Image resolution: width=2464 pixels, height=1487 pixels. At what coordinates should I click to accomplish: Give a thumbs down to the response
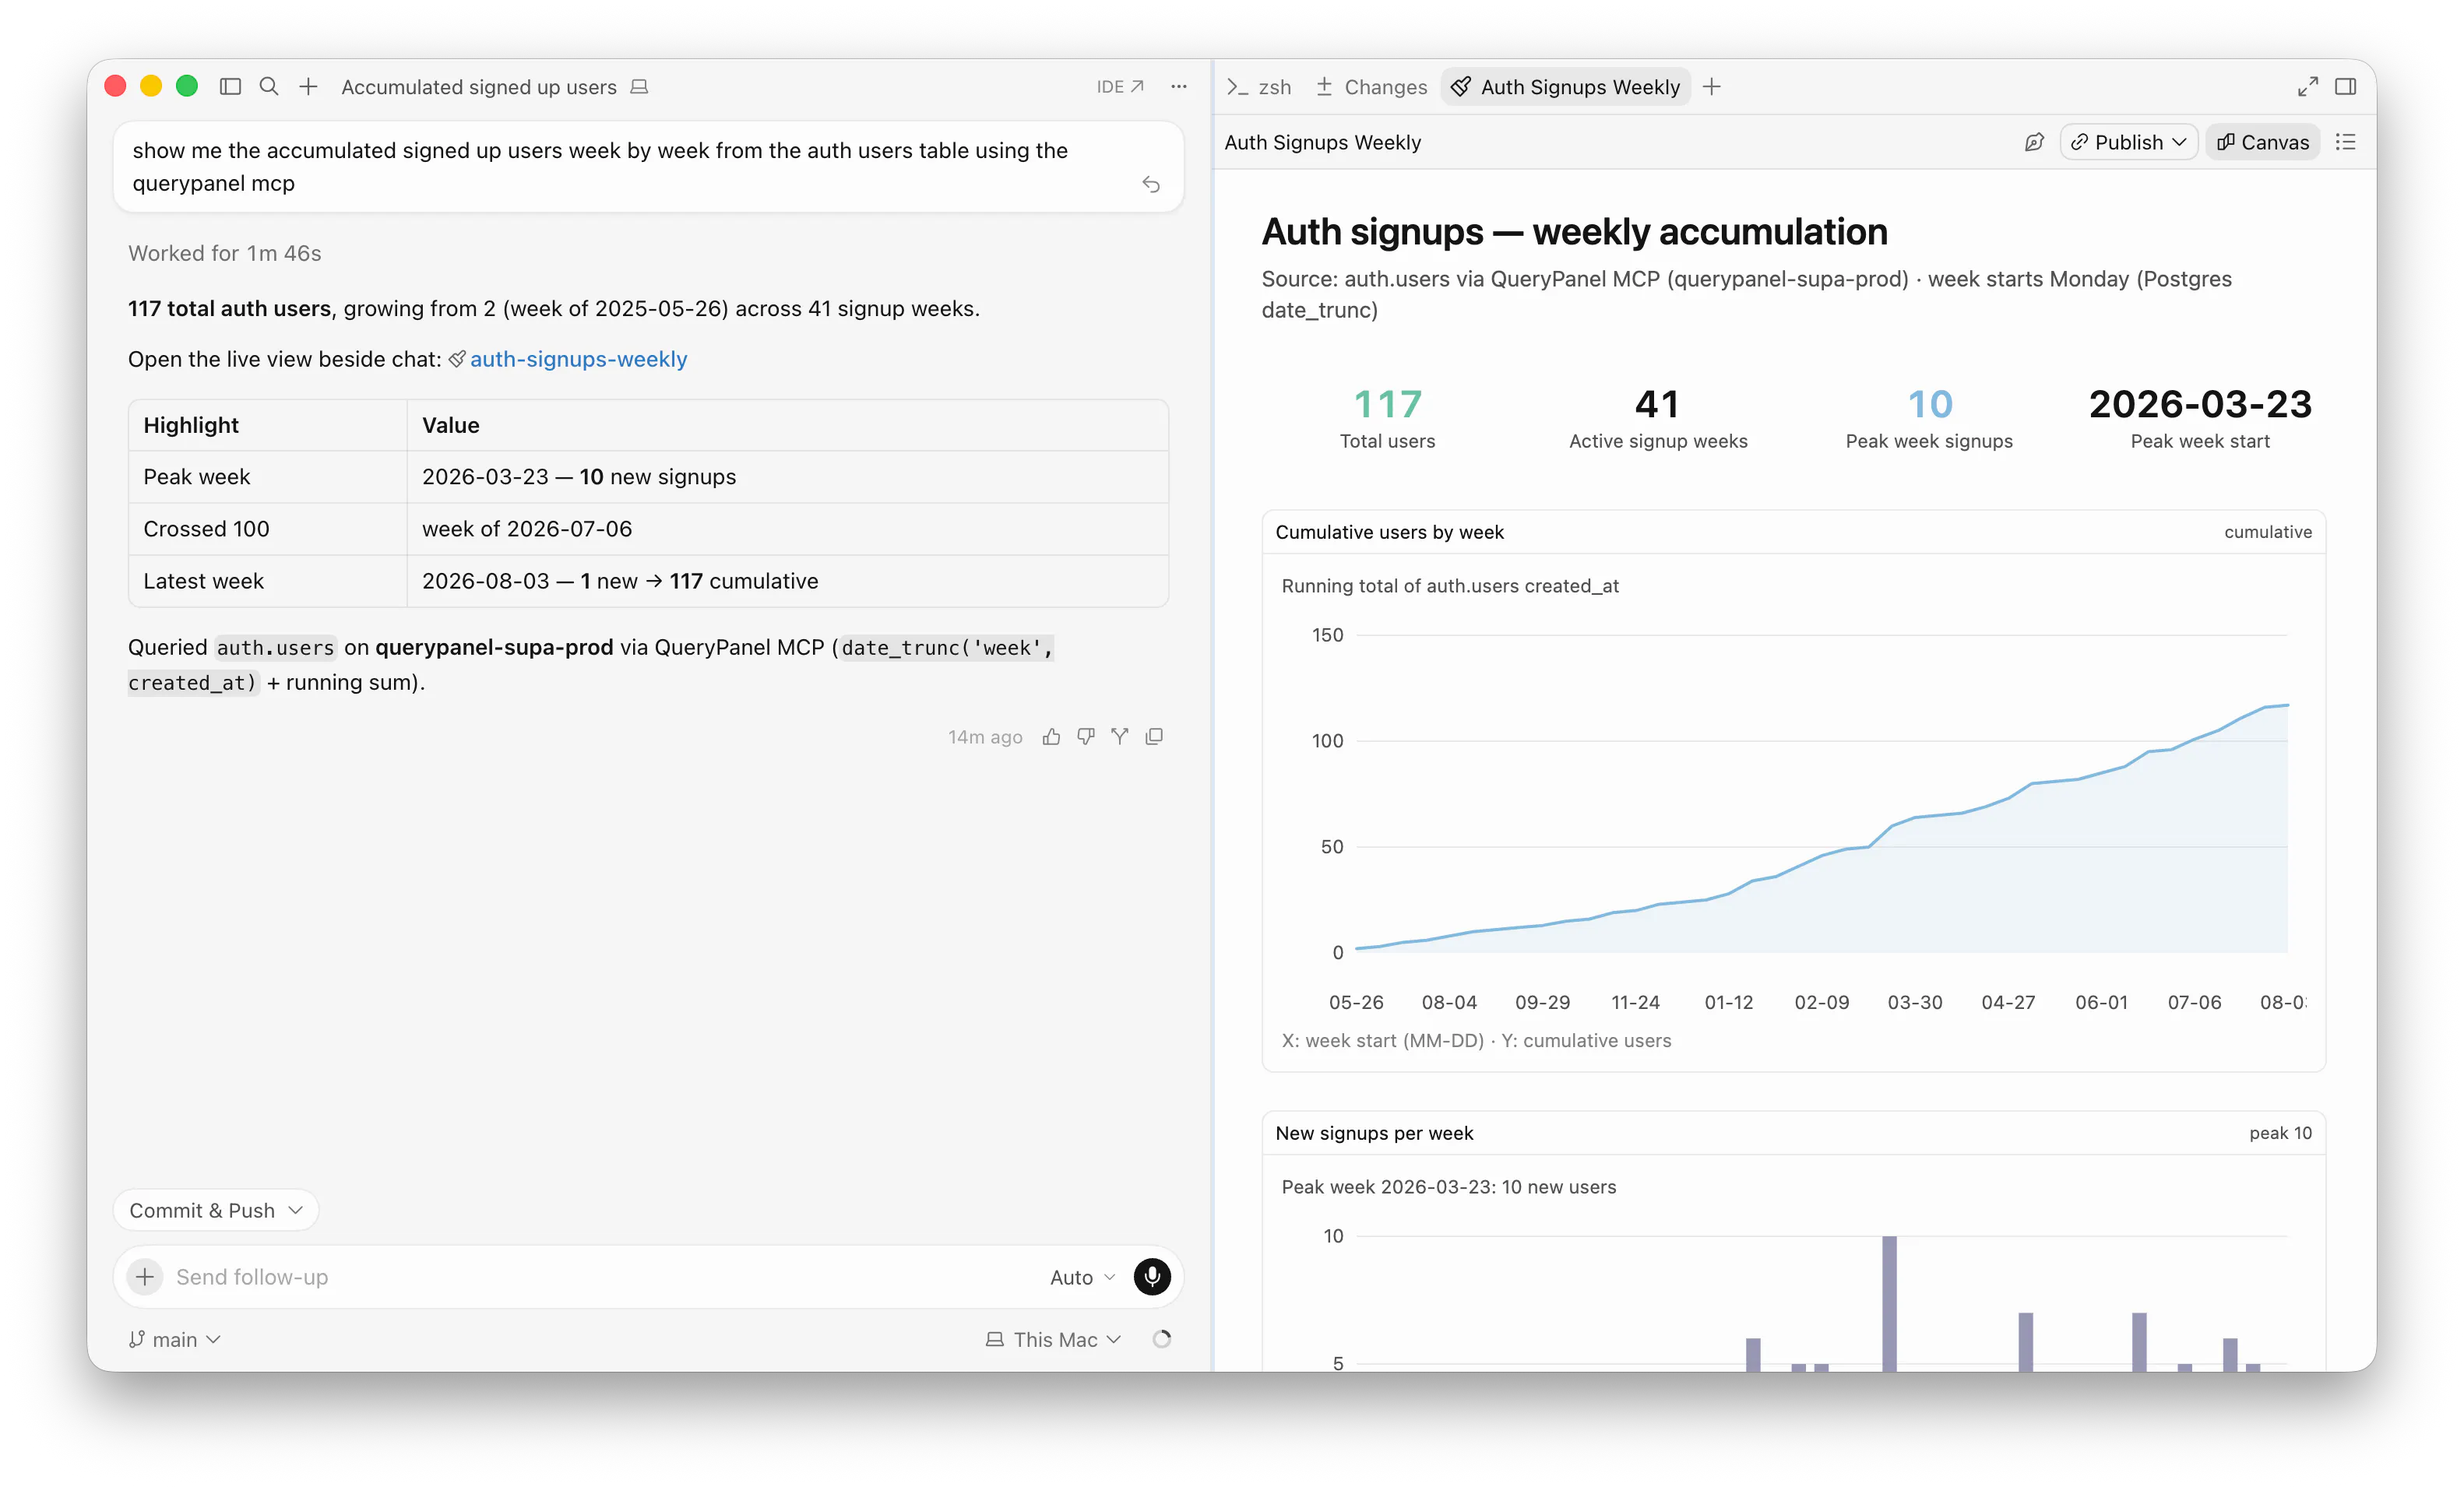pyautogui.click(x=1086, y=737)
